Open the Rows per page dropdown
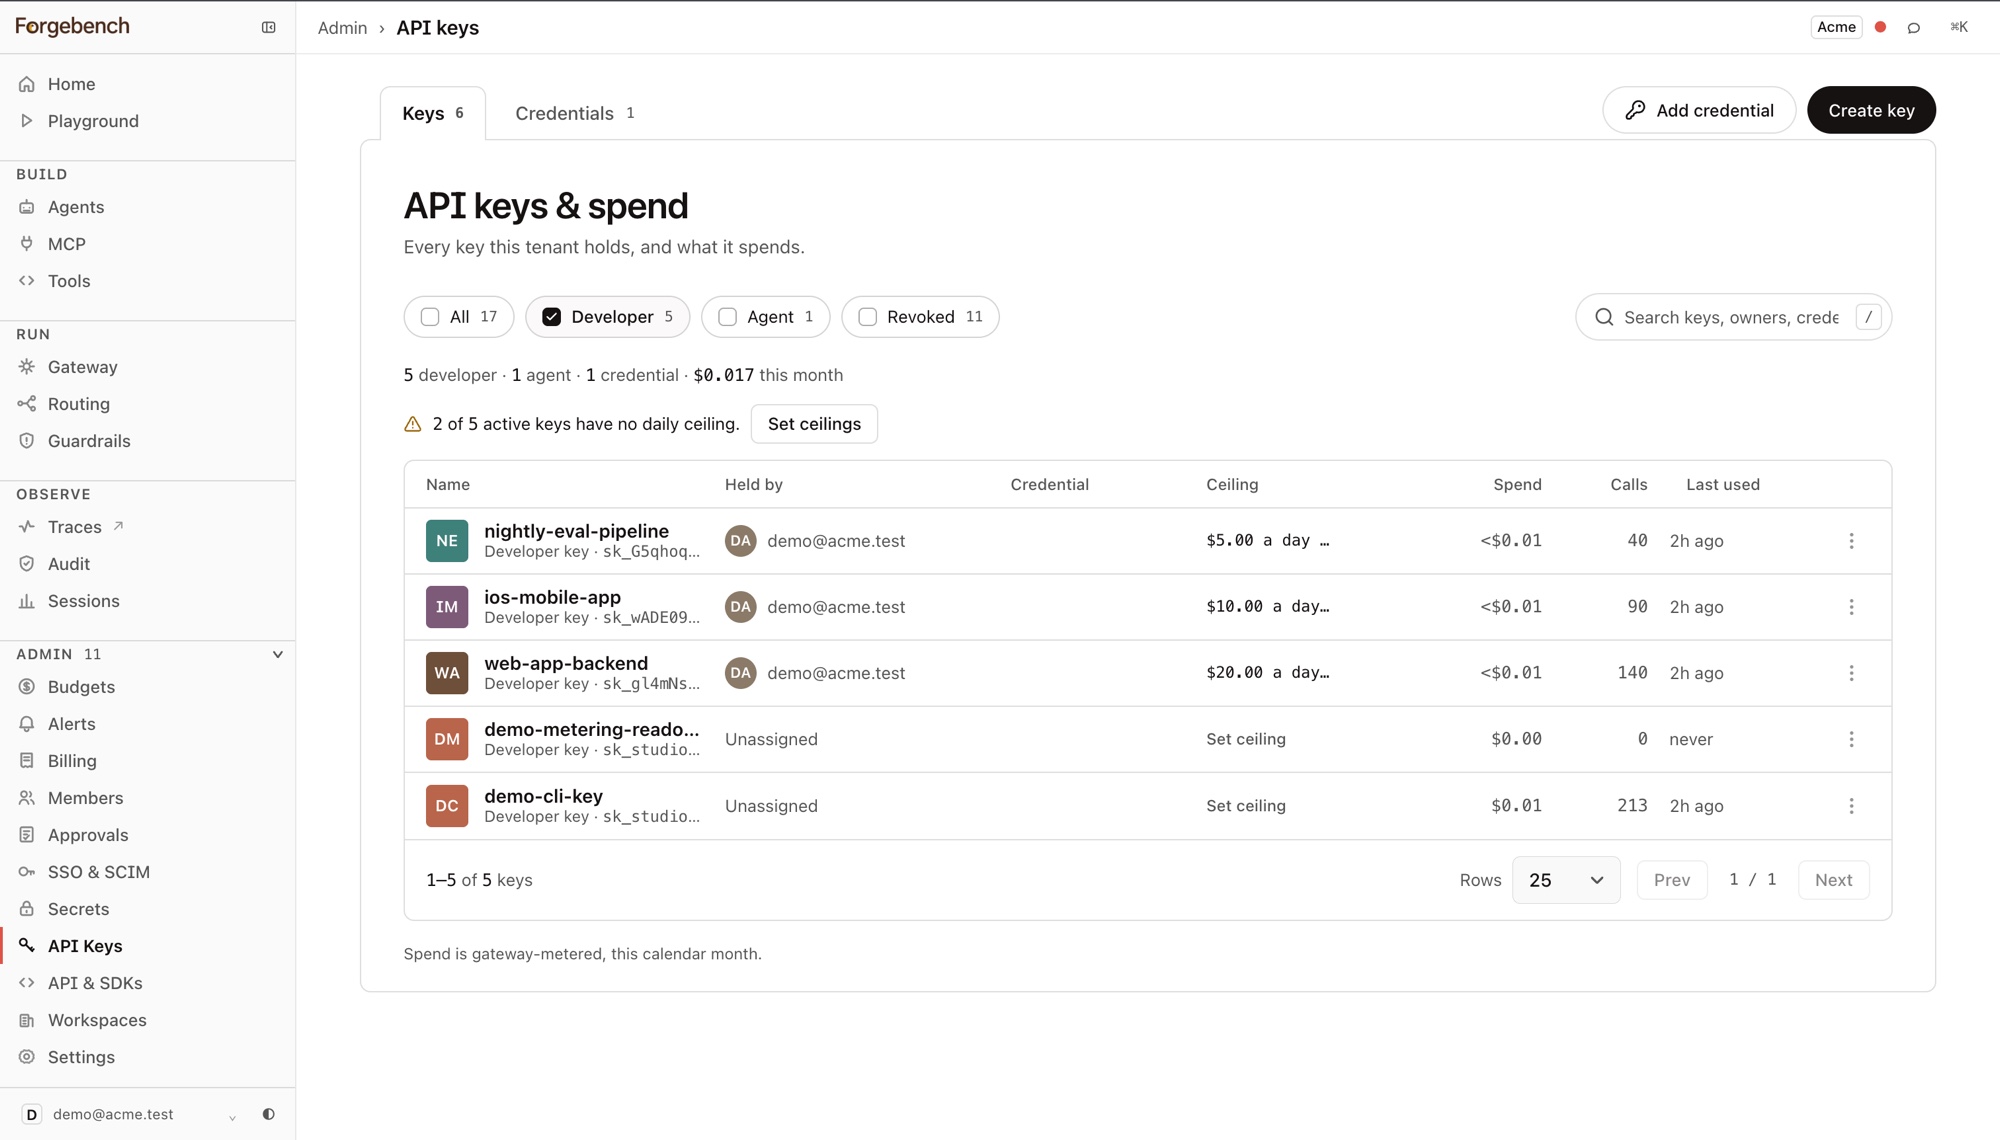 1566,880
